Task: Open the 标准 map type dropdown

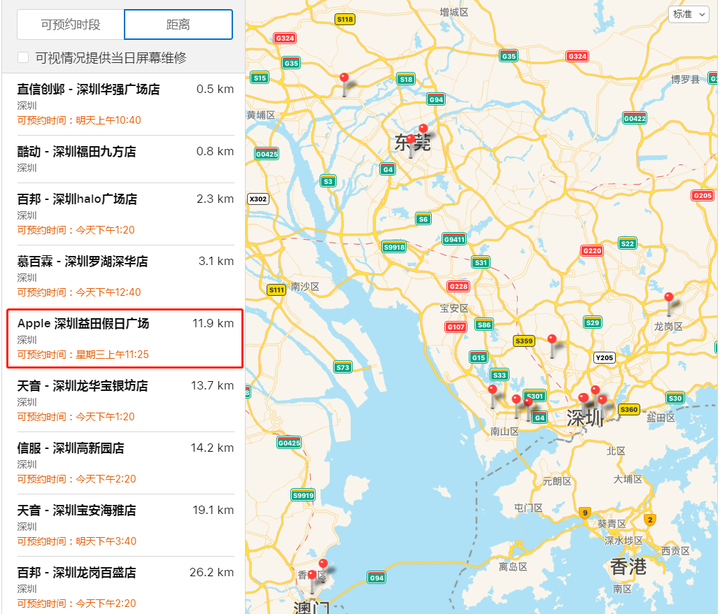Action: pos(689,14)
